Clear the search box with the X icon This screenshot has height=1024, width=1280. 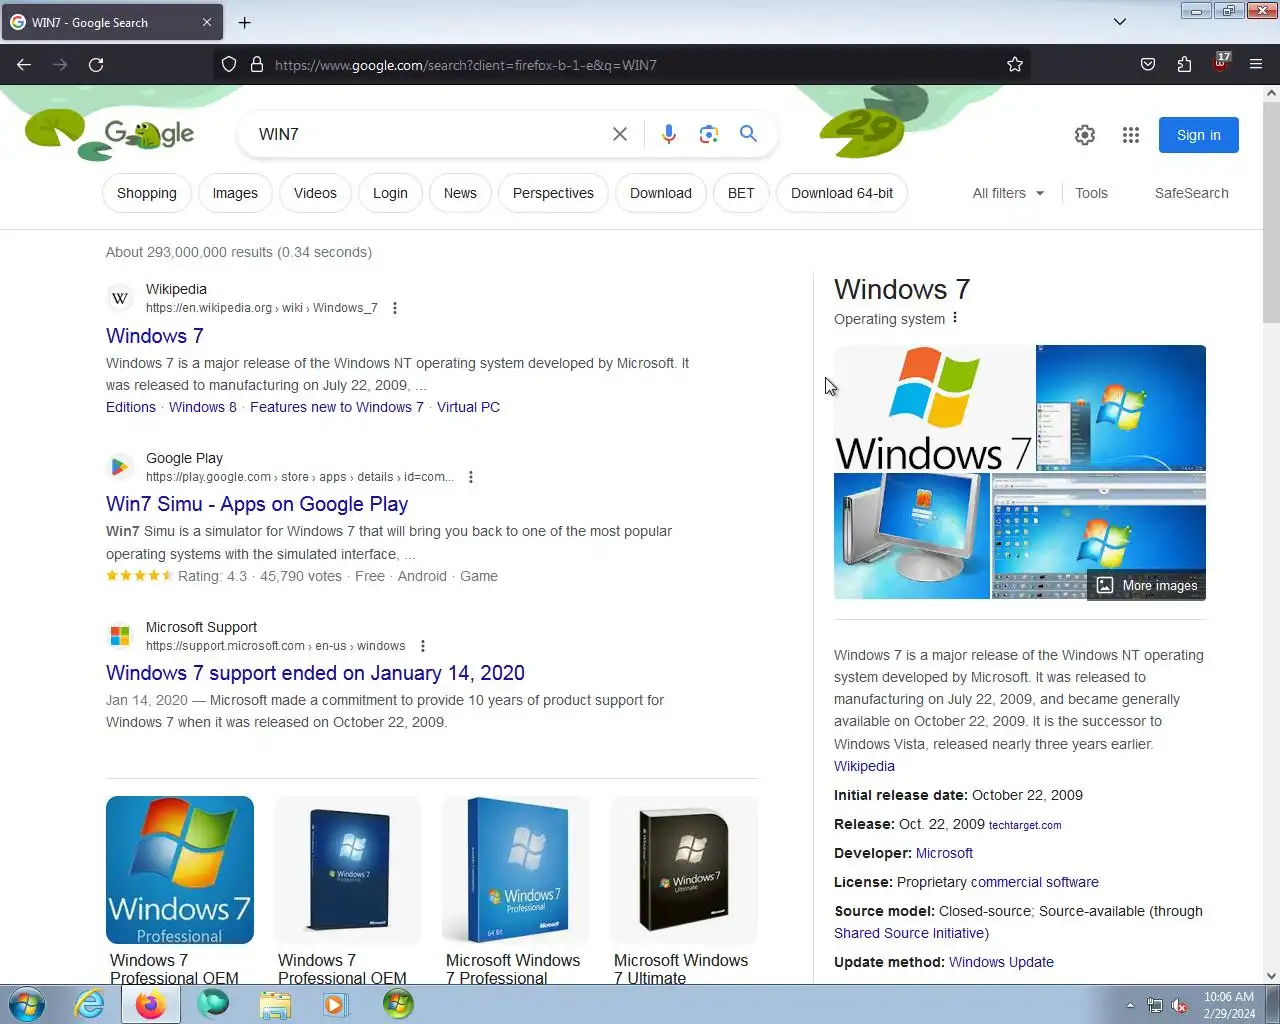click(620, 134)
